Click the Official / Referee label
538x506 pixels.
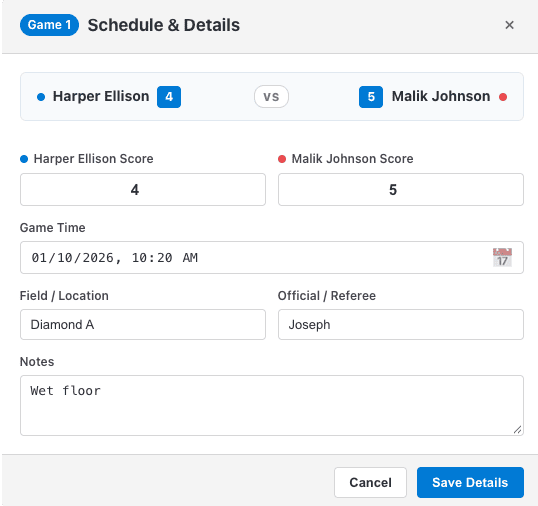click(327, 296)
